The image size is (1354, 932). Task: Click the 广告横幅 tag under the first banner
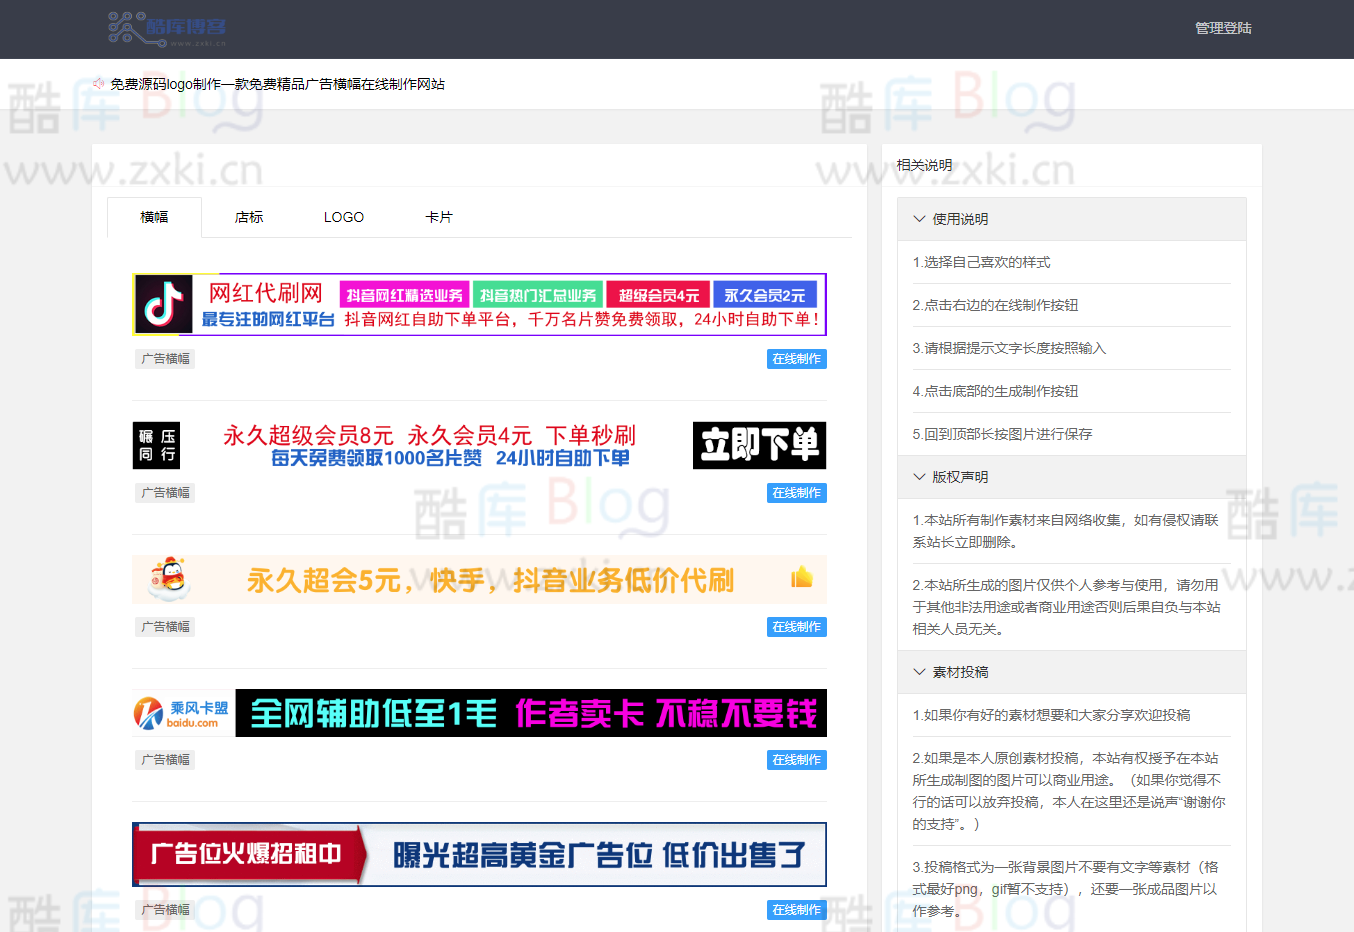pyautogui.click(x=165, y=358)
